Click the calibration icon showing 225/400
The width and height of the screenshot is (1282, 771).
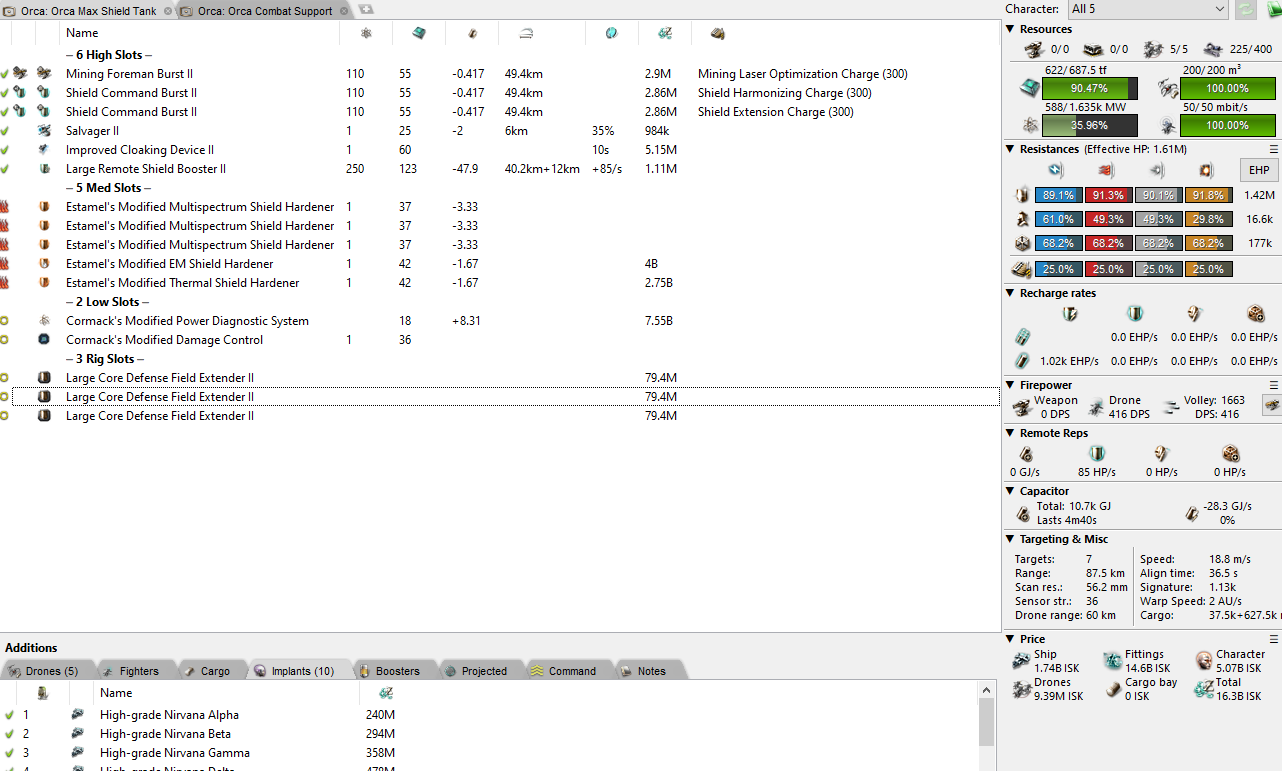tap(1213, 49)
